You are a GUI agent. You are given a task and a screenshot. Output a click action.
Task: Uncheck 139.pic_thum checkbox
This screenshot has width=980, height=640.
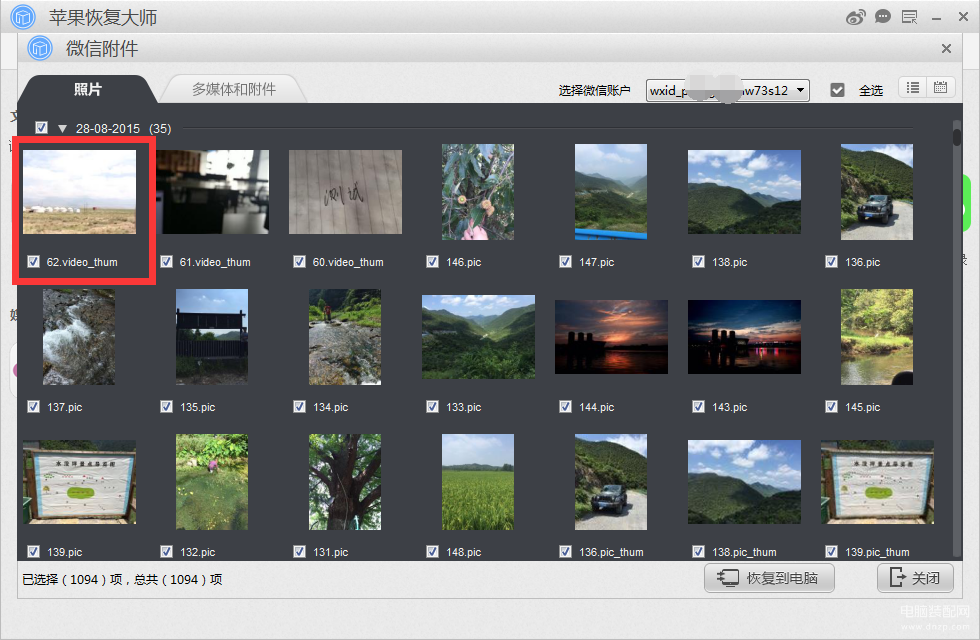pos(831,551)
